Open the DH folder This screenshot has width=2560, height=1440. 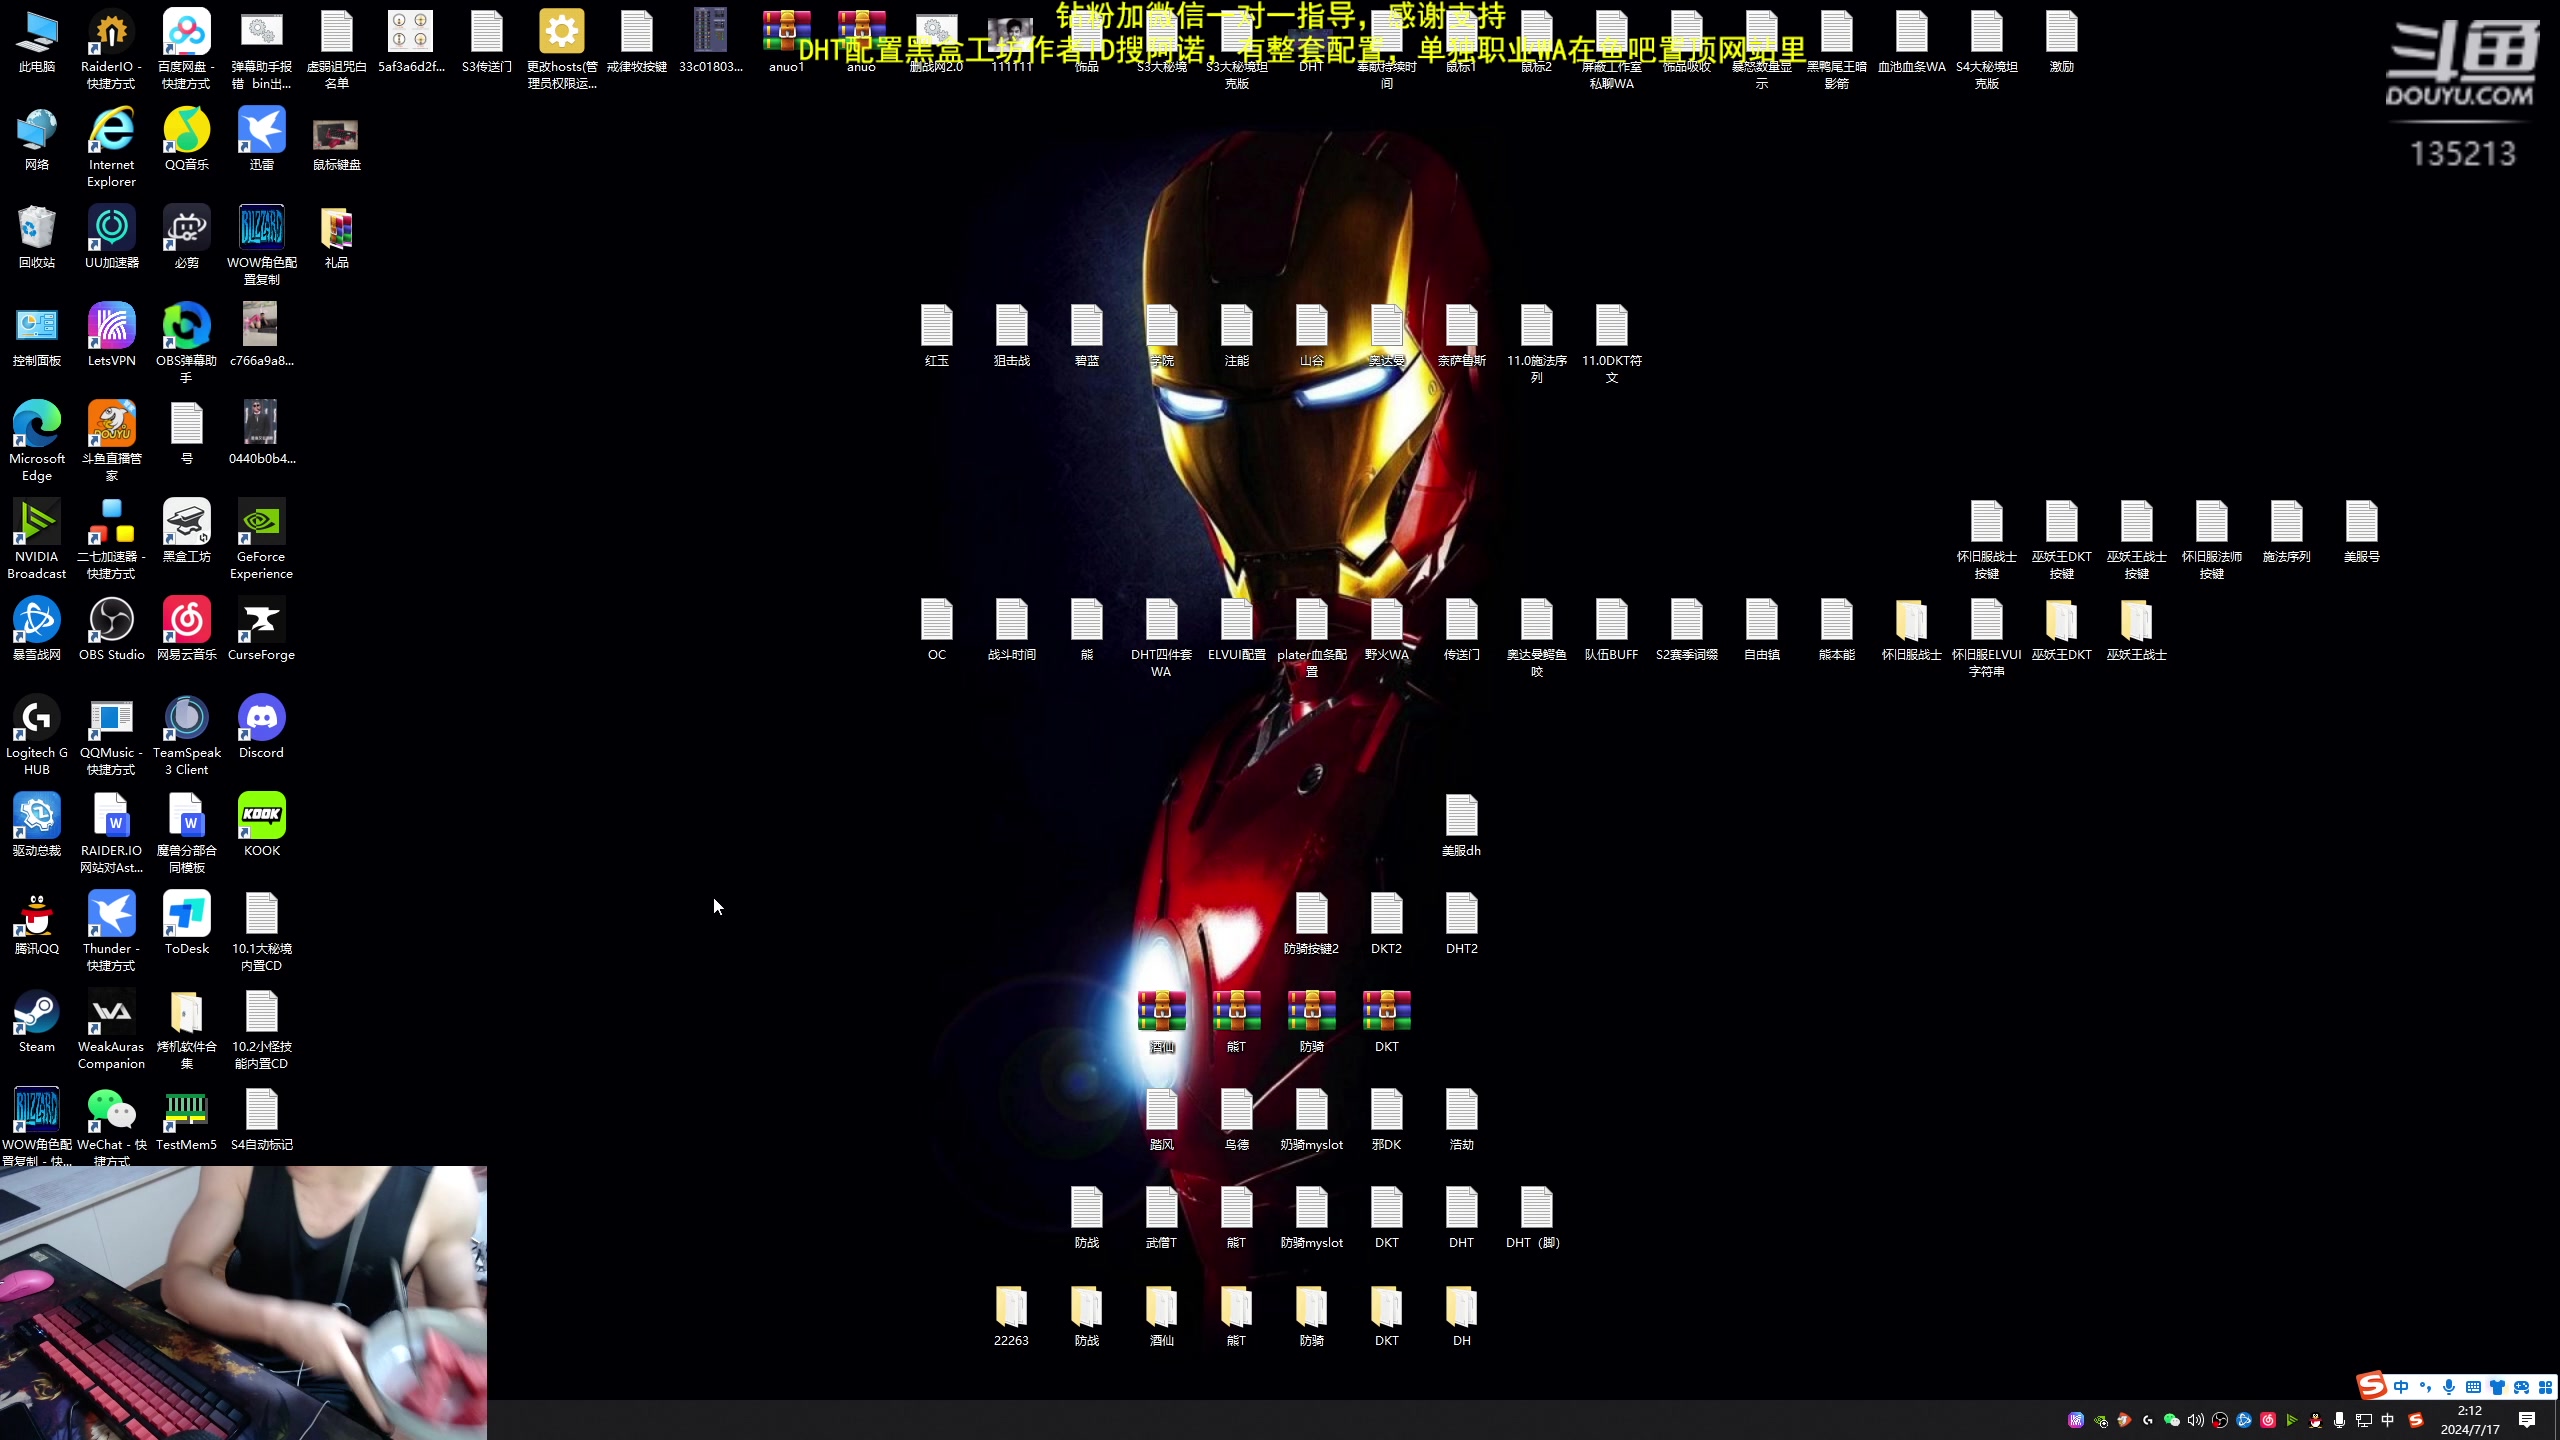tap(1462, 1316)
